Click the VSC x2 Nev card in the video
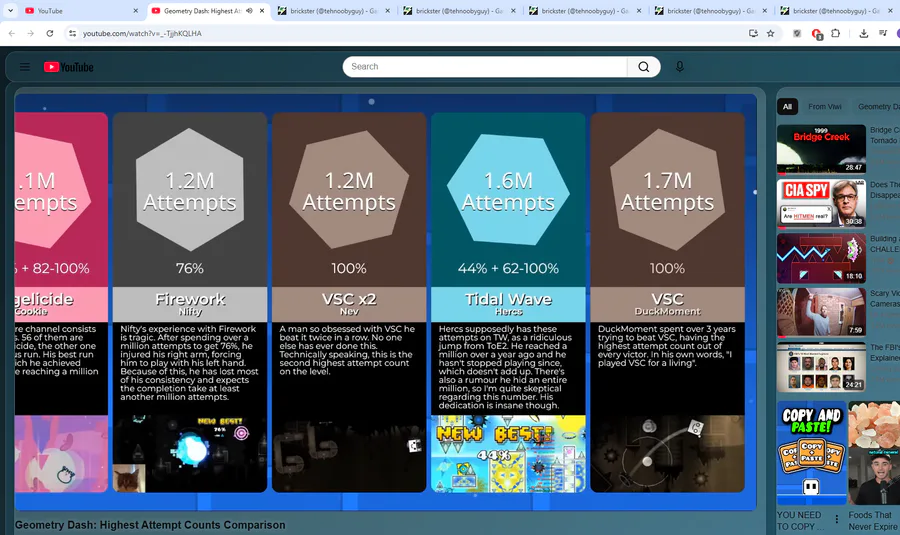Viewport: 900px width, 535px height. pyautogui.click(x=349, y=303)
